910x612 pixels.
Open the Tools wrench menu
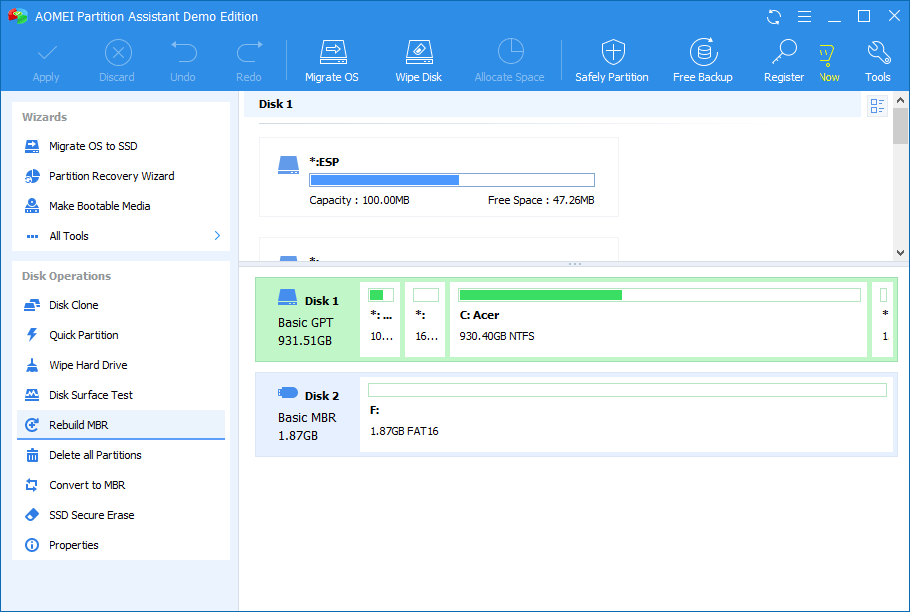pyautogui.click(x=878, y=61)
